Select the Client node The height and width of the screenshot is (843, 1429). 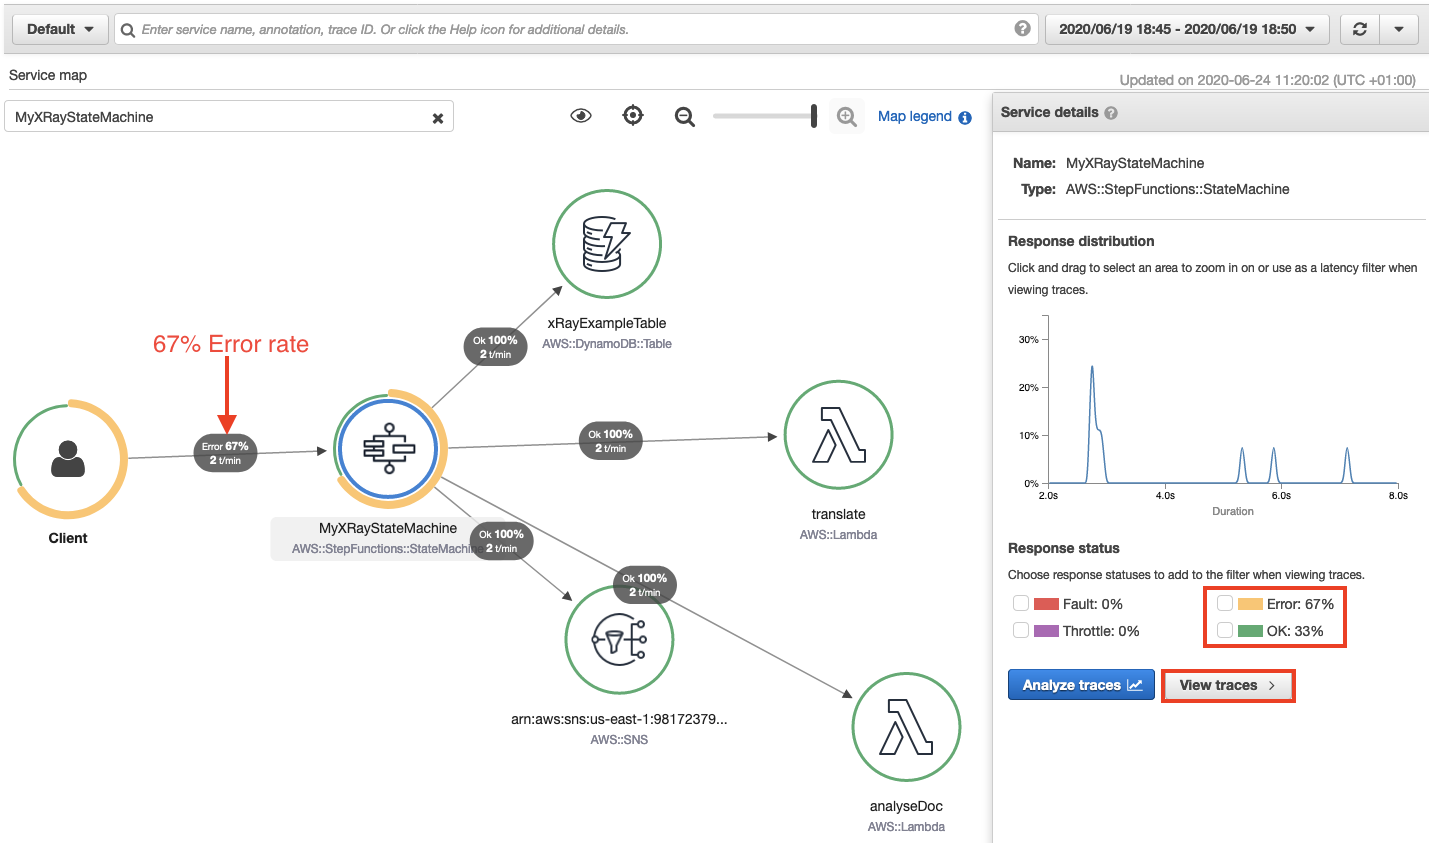point(70,459)
